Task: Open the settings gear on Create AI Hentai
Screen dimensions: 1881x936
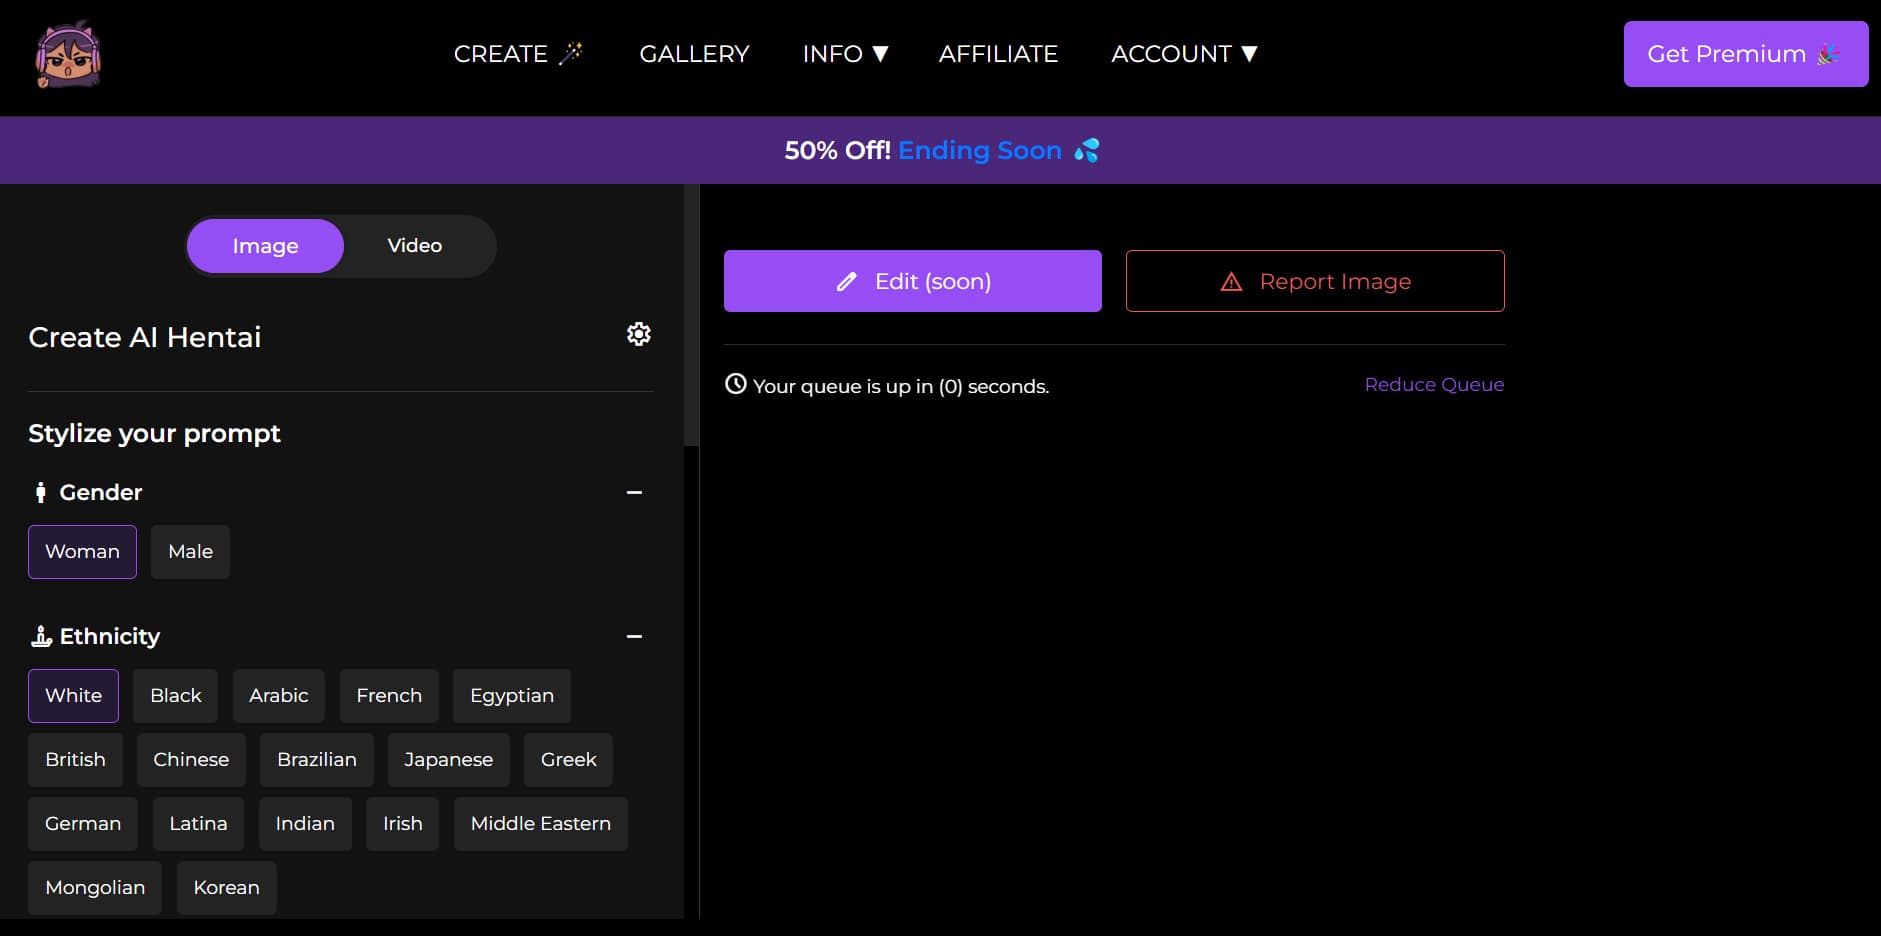Action: (638, 334)
